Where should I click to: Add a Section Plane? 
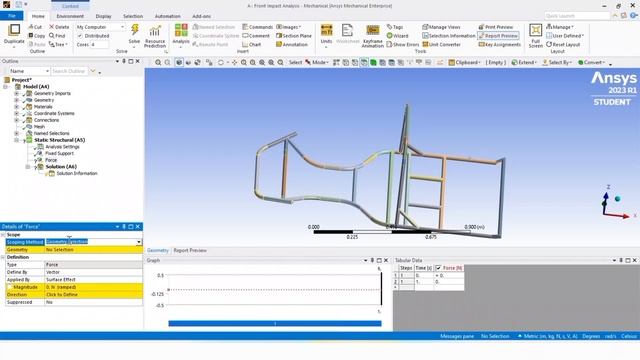(293, 36)
